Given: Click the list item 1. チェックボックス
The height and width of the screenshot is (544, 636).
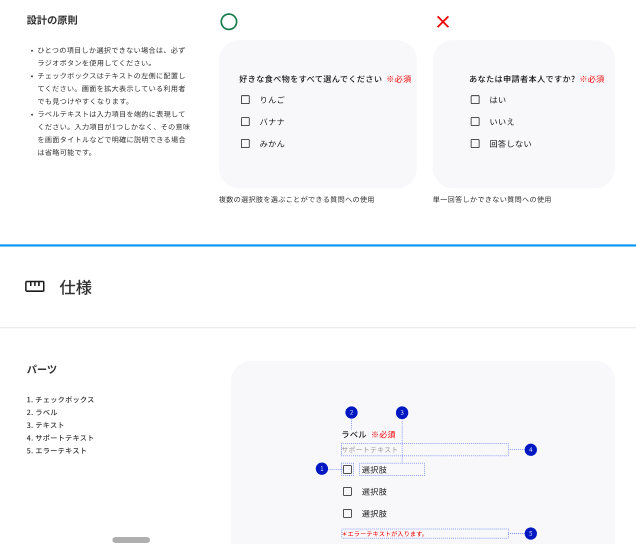Looking at the screenshot, I should (60, 400).
